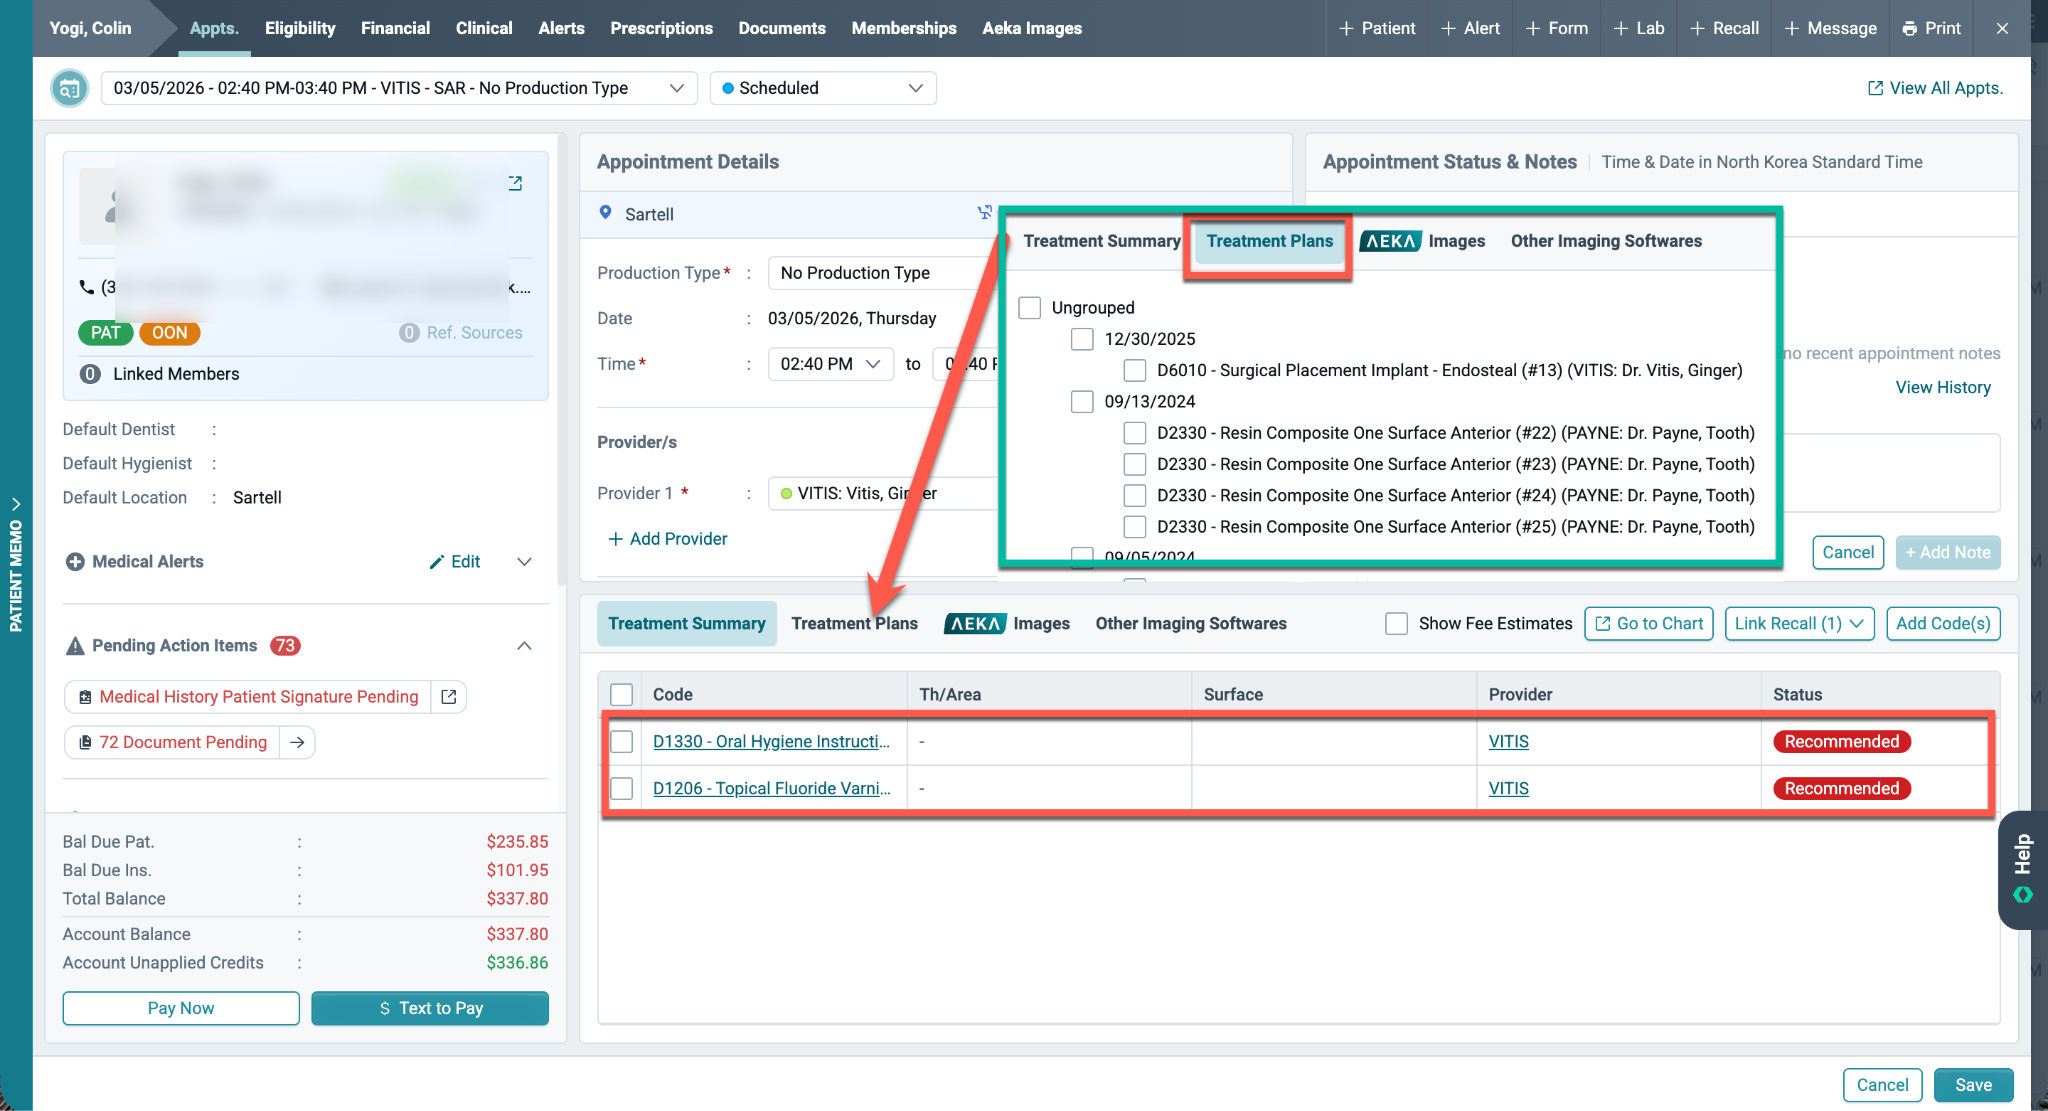2048x1111 pixels.
Task: Open patient card external link icon
Action: 515,183
